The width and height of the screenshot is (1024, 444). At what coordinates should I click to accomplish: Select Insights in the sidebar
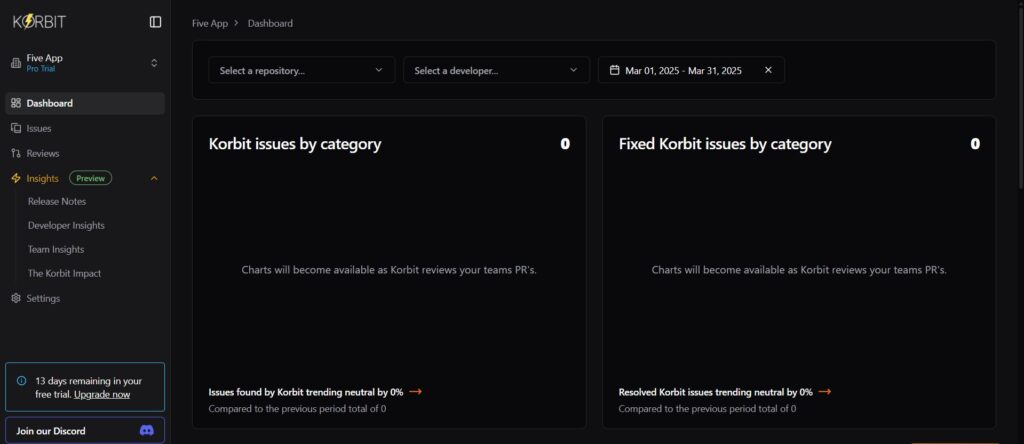coord(42,178)
